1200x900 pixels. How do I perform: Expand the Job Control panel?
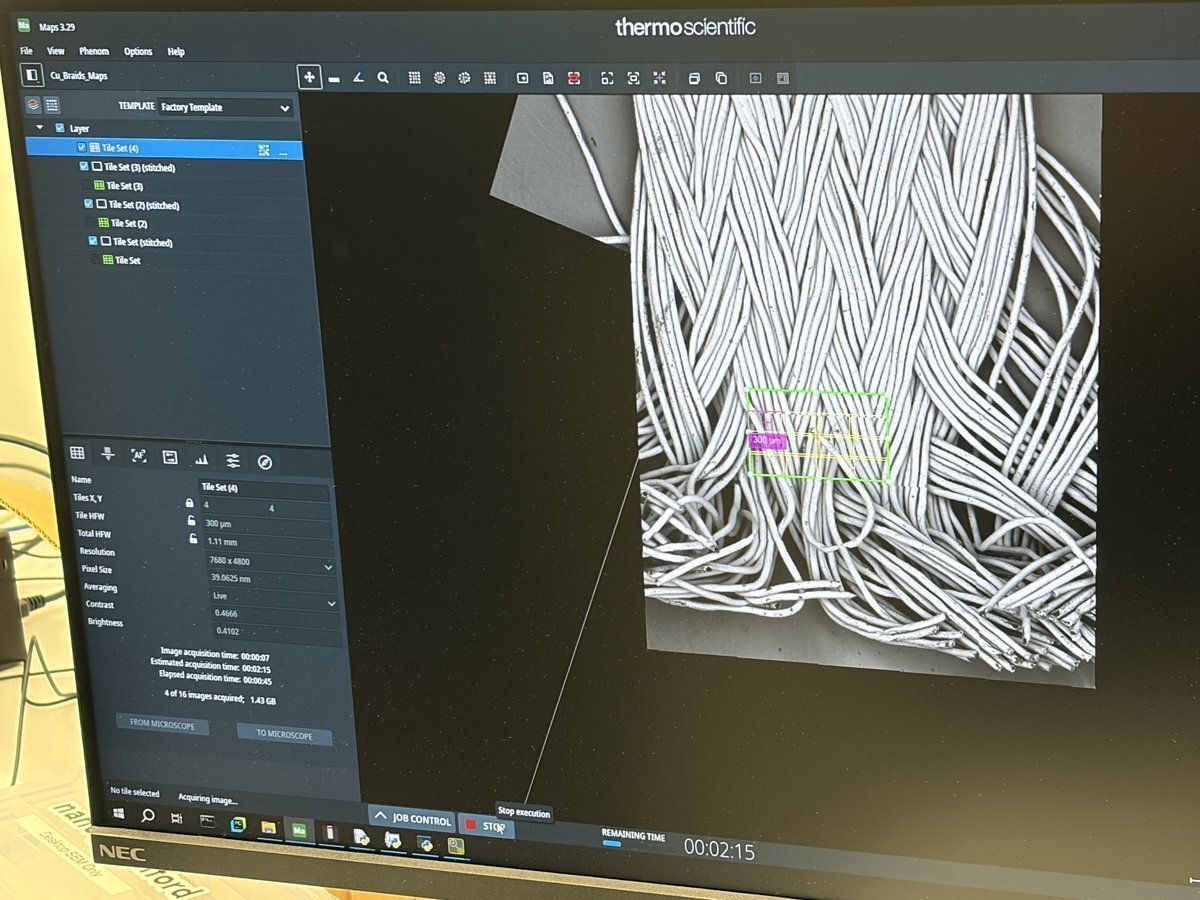click(x=413, y=818)
